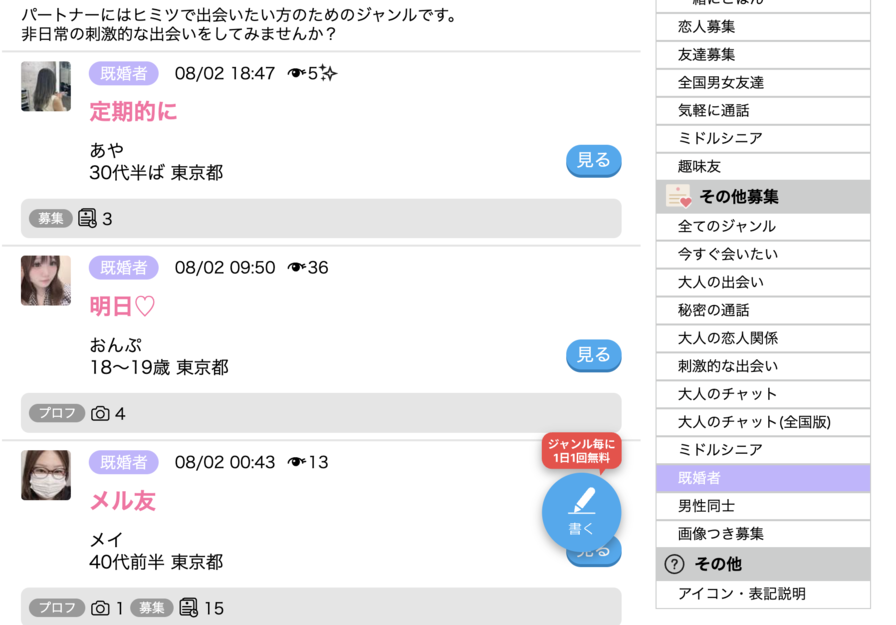The image size is (896, 625).
Task: Click the プロフ tag in おんぷ's post
Action: coord(57,413)
